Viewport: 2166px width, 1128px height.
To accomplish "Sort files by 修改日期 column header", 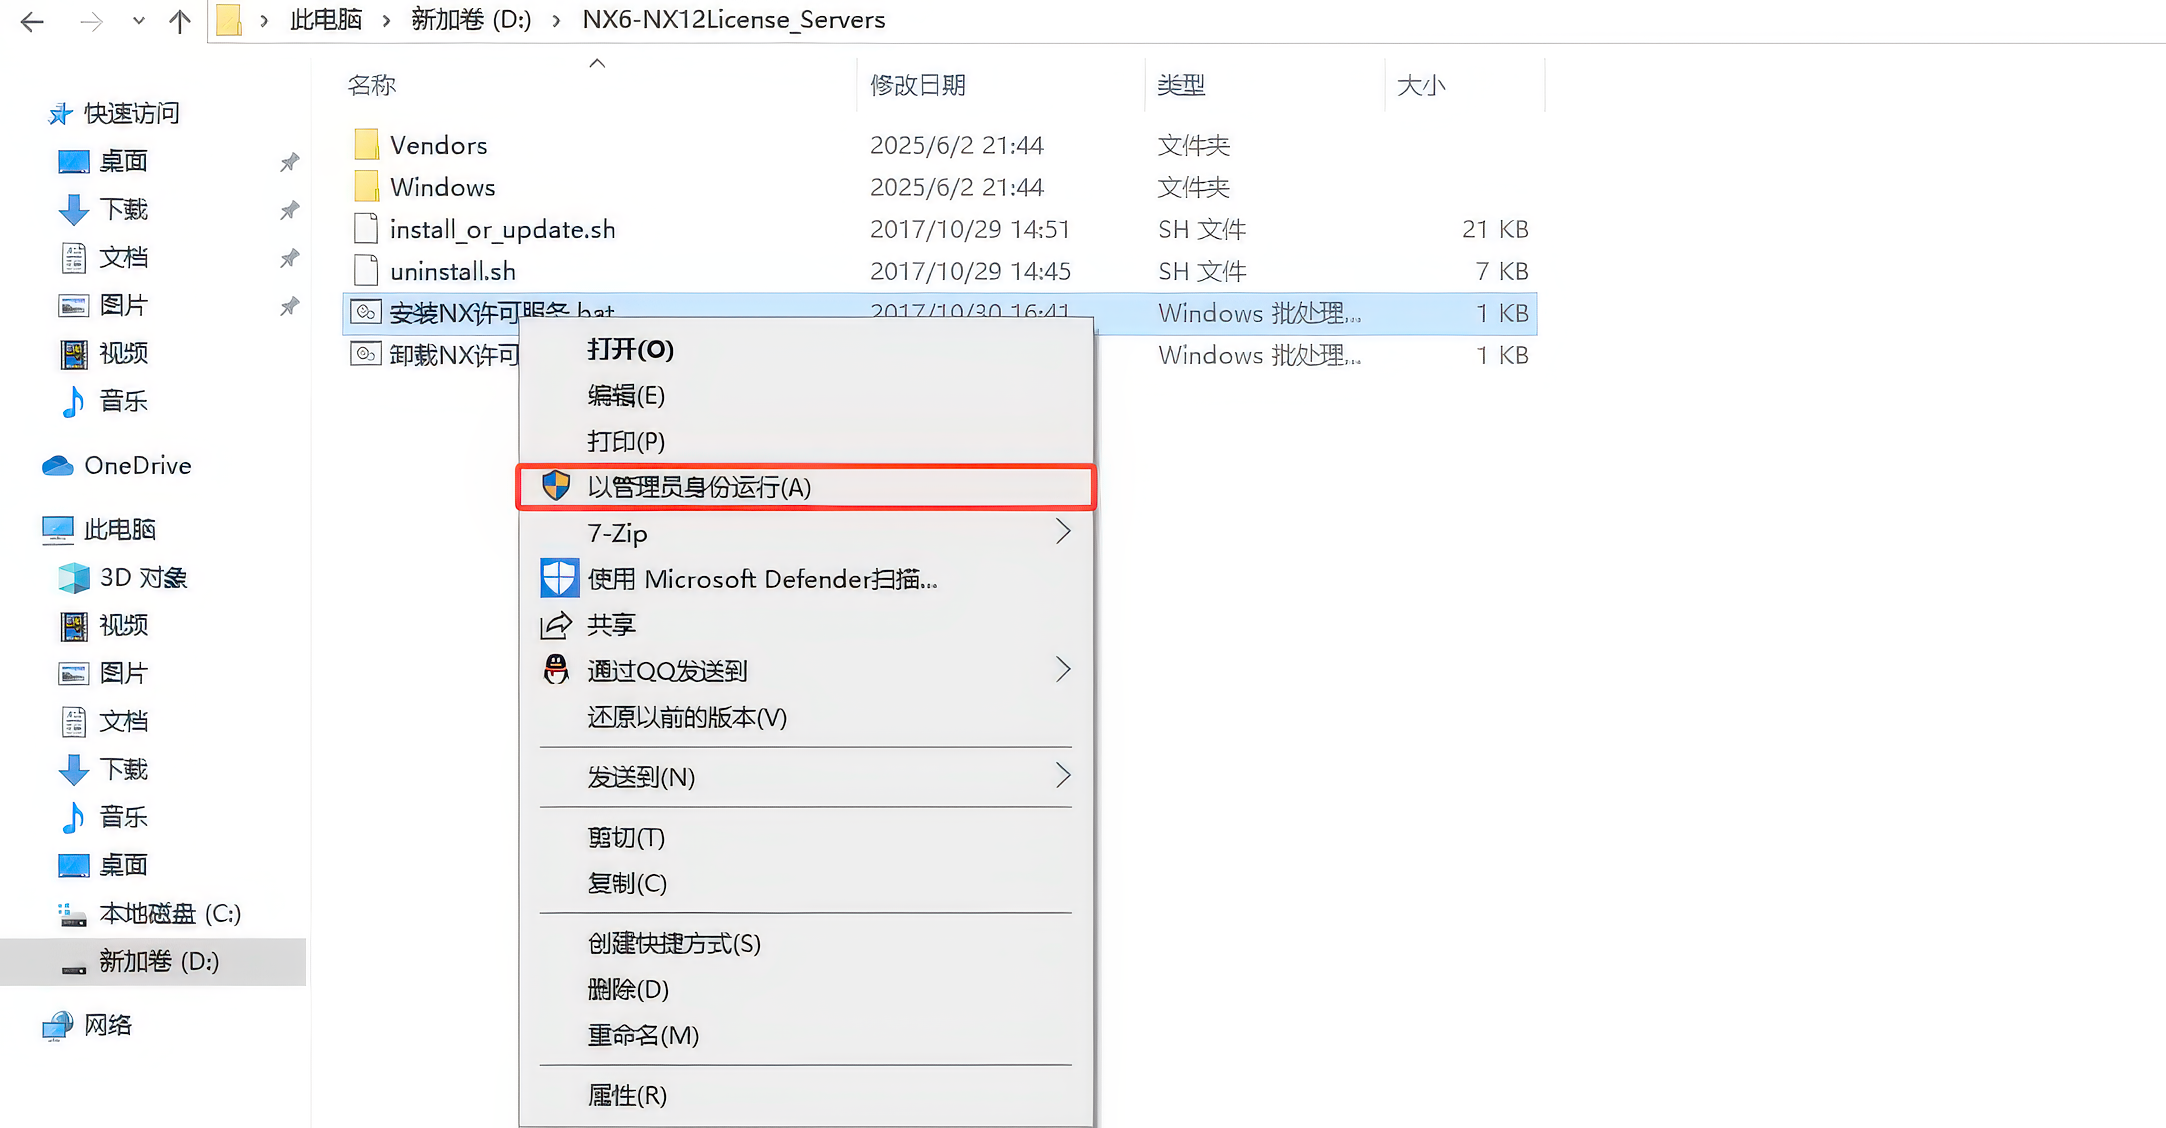I will pos(918,85).
